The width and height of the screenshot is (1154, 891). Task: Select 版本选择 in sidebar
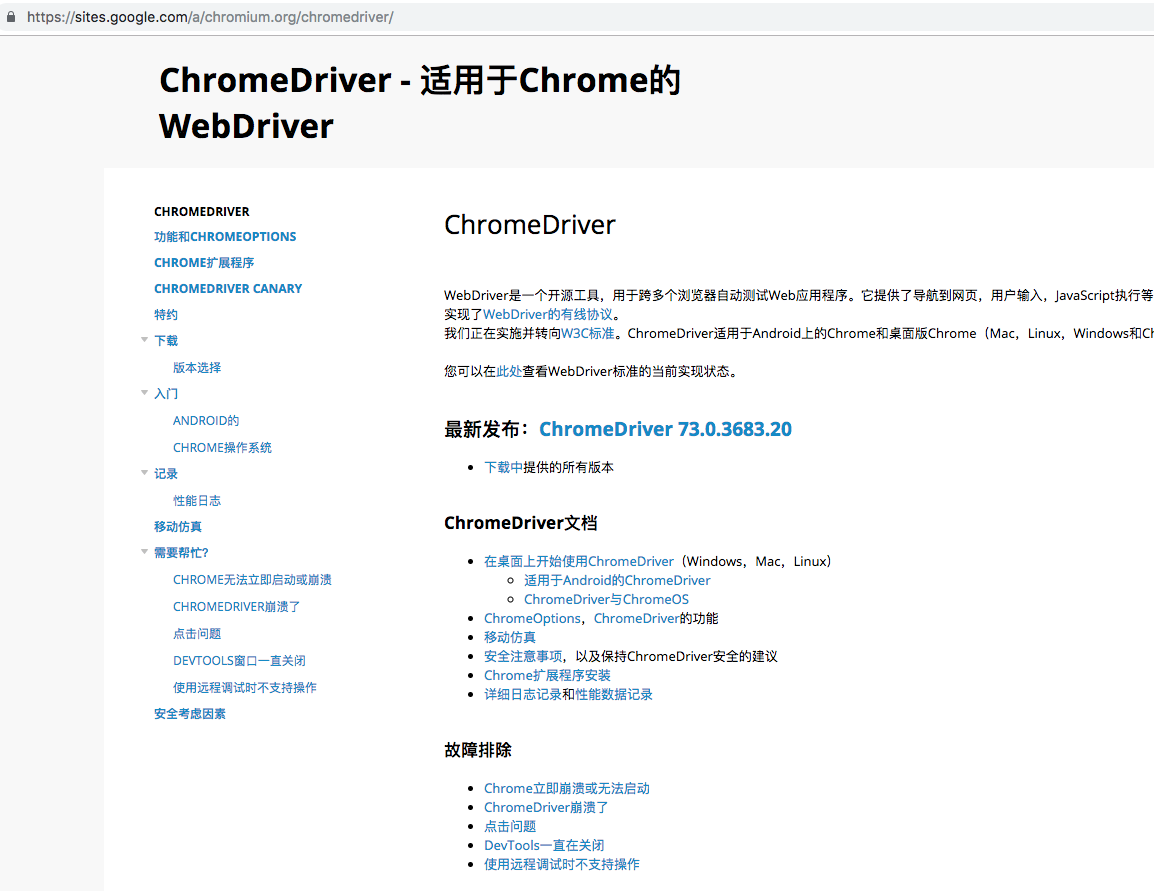(x=197, y=368)
